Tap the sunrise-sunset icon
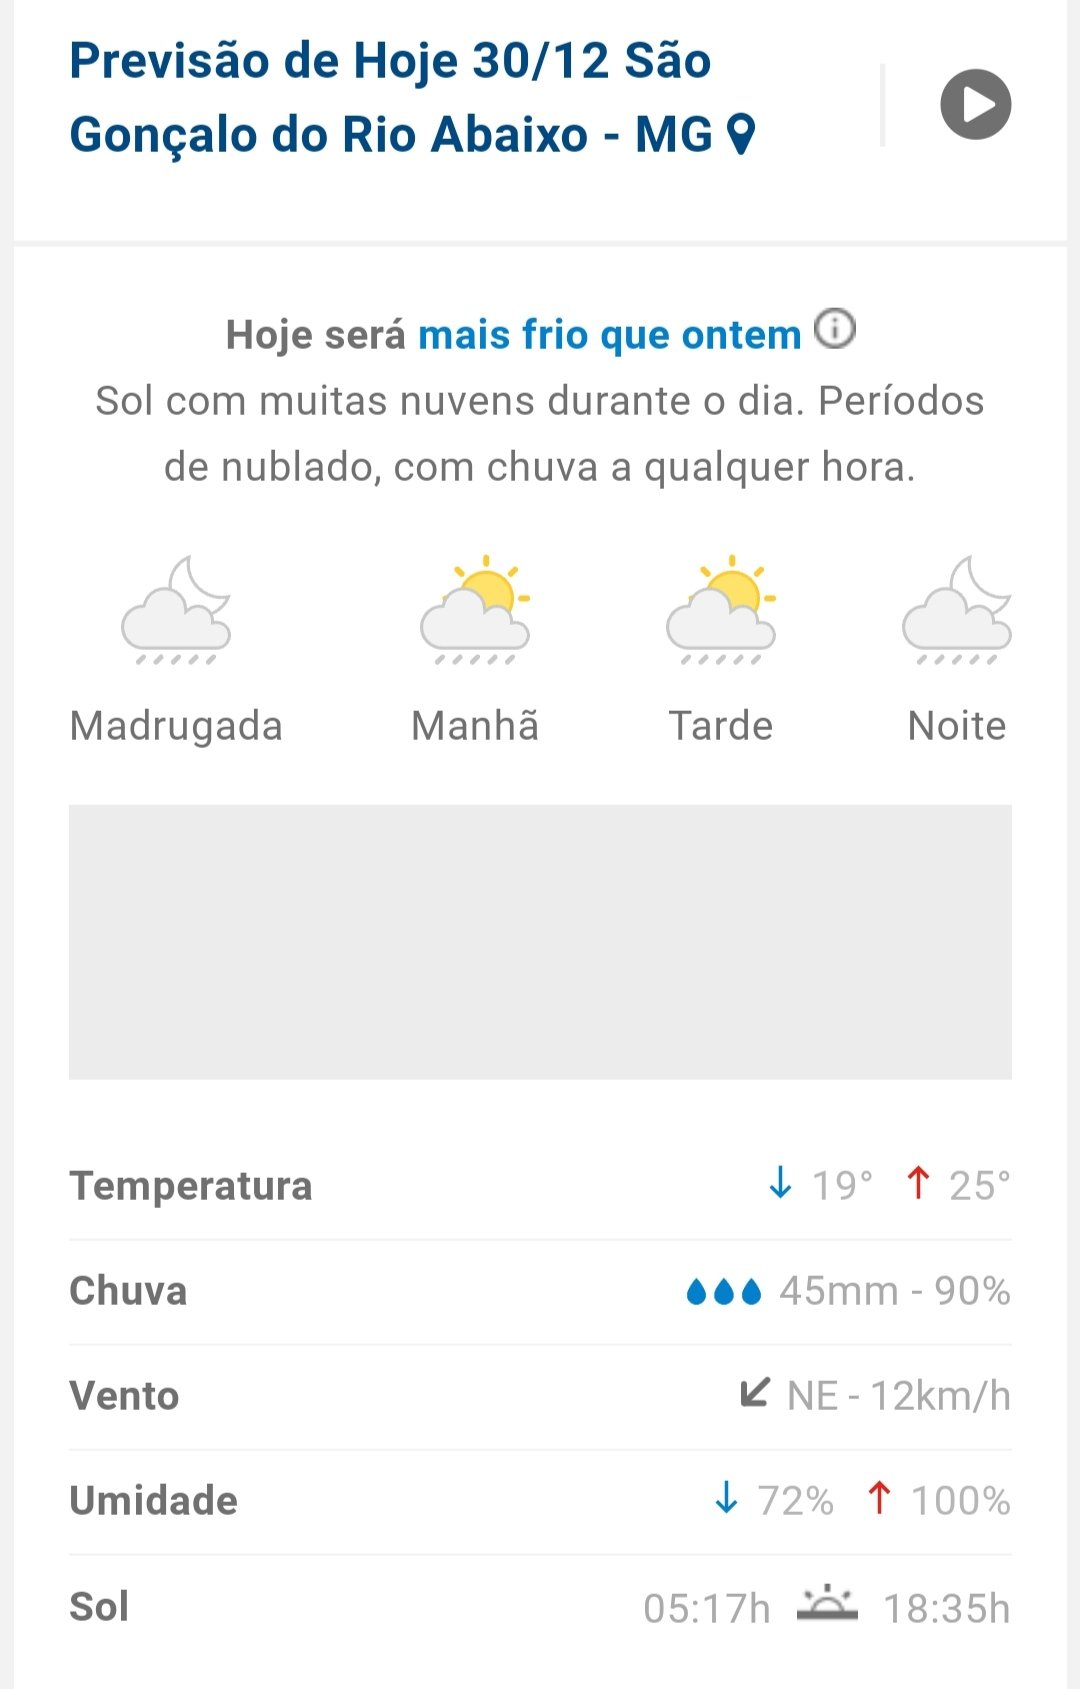The height and width of the screenshot is (1689, 1080). coord(827,1605)
